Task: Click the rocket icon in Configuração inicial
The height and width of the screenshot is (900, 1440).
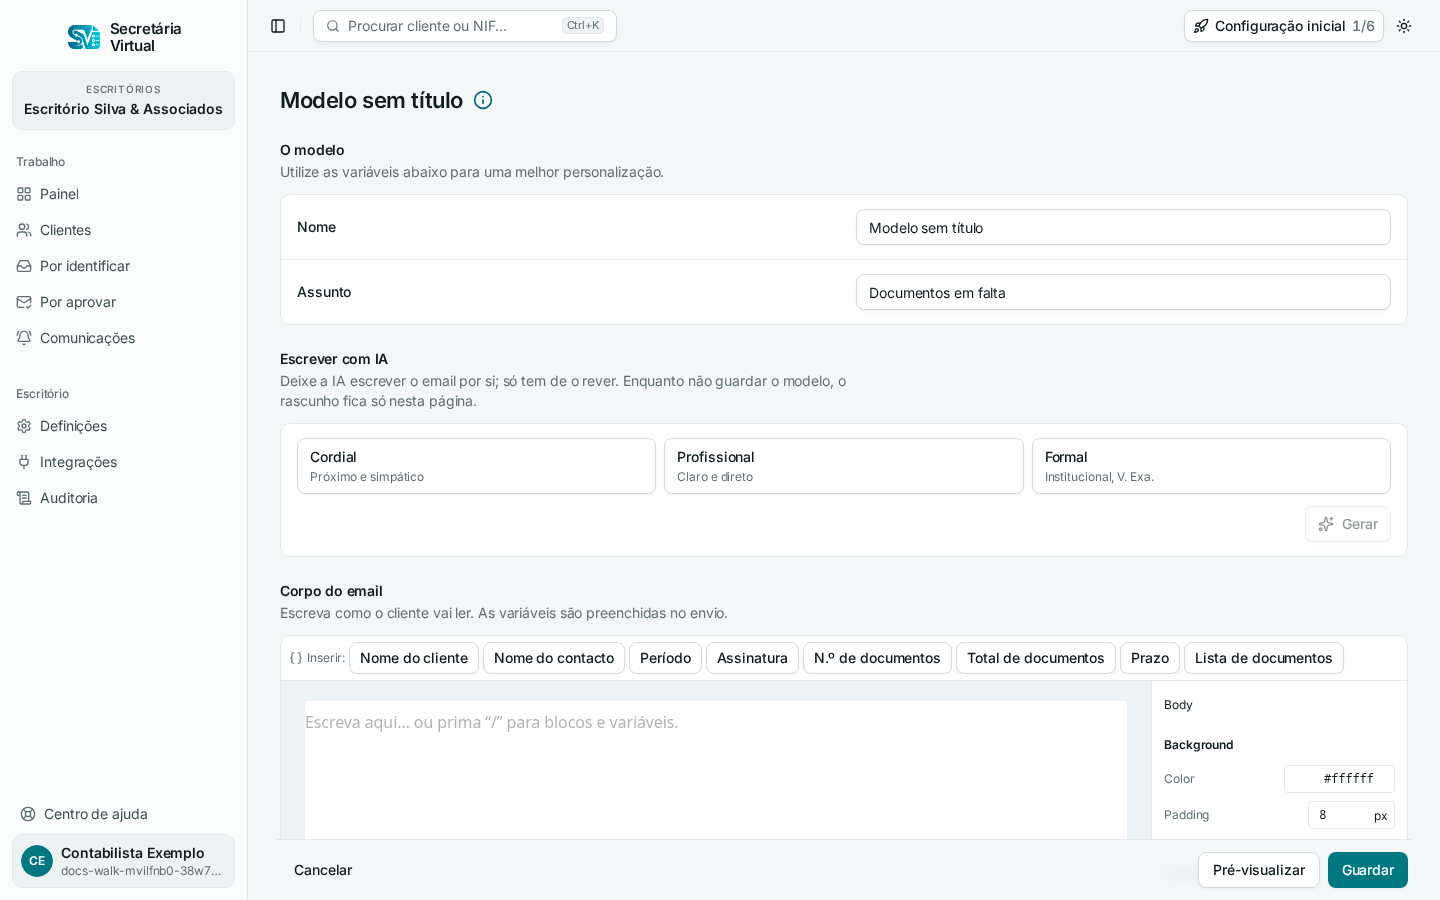Action: pos(1201,26)
